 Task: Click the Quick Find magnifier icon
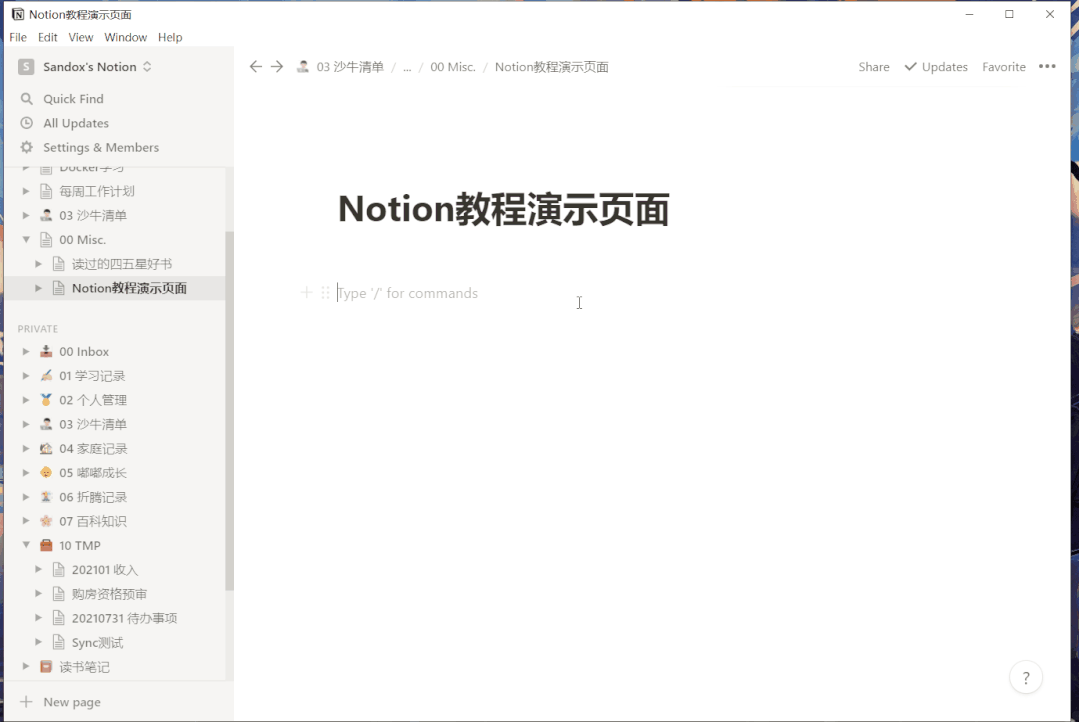tap(27, 99)
